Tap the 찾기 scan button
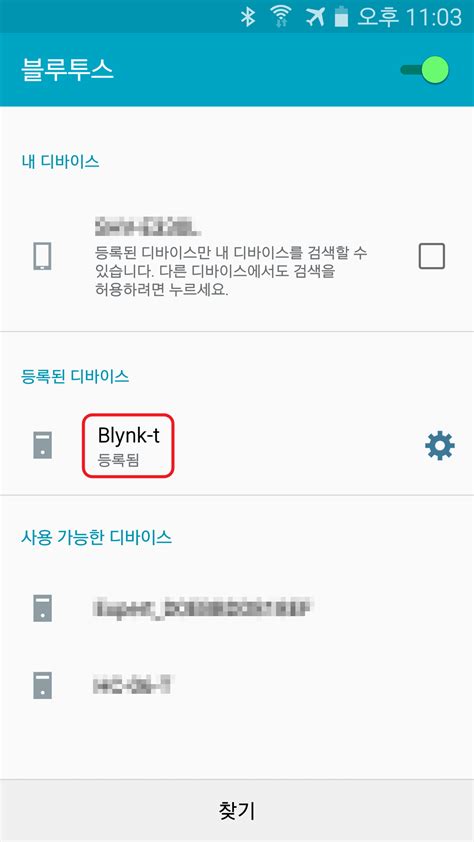 point(237,810)
